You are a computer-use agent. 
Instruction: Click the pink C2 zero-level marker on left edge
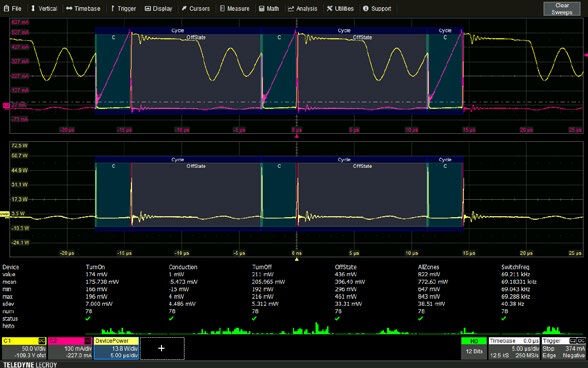[x=6, y=106]
